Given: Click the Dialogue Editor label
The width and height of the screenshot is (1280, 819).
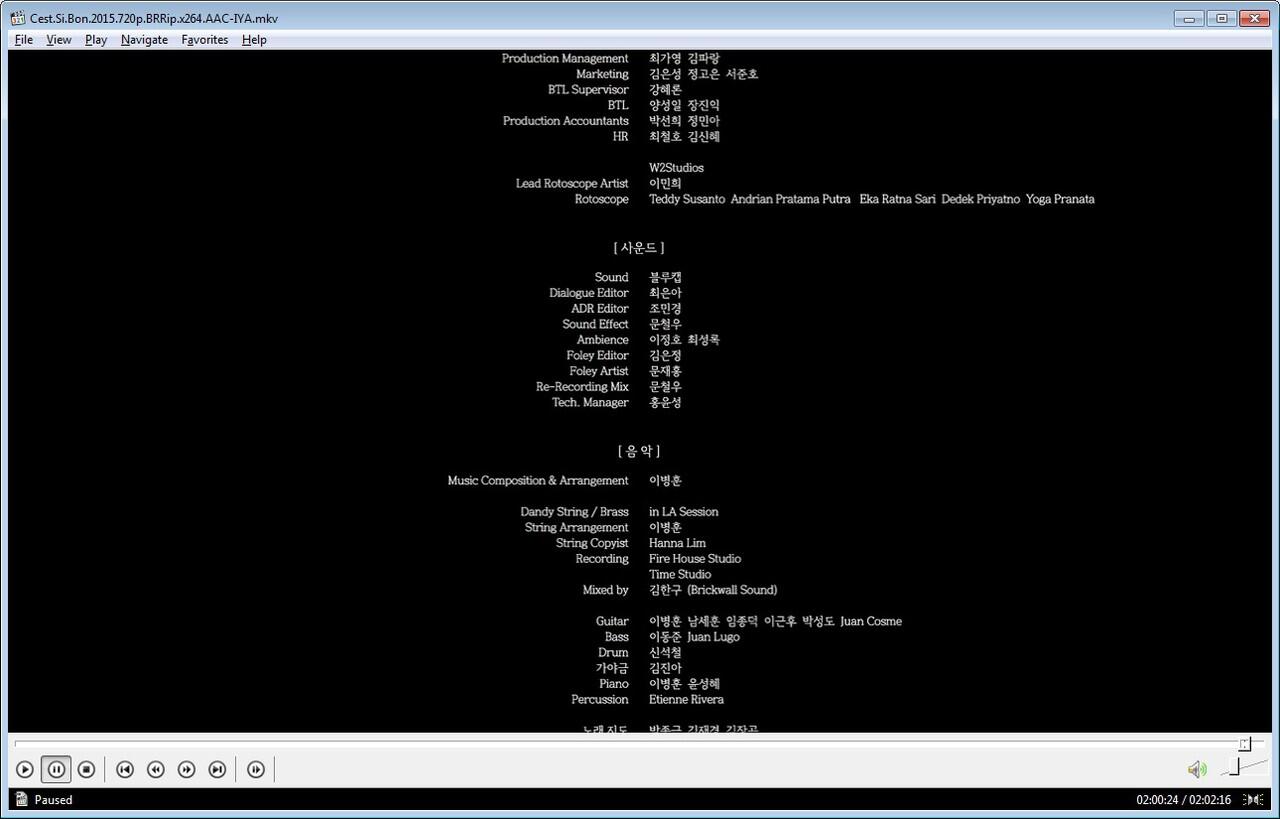Looking at the screenshot, I should tap(589, 293).
